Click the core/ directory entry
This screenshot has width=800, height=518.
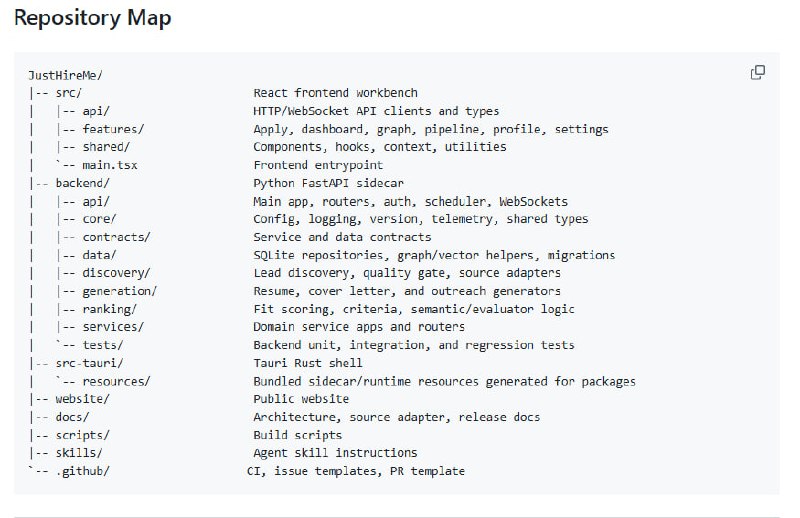click(x=99, y=219)
